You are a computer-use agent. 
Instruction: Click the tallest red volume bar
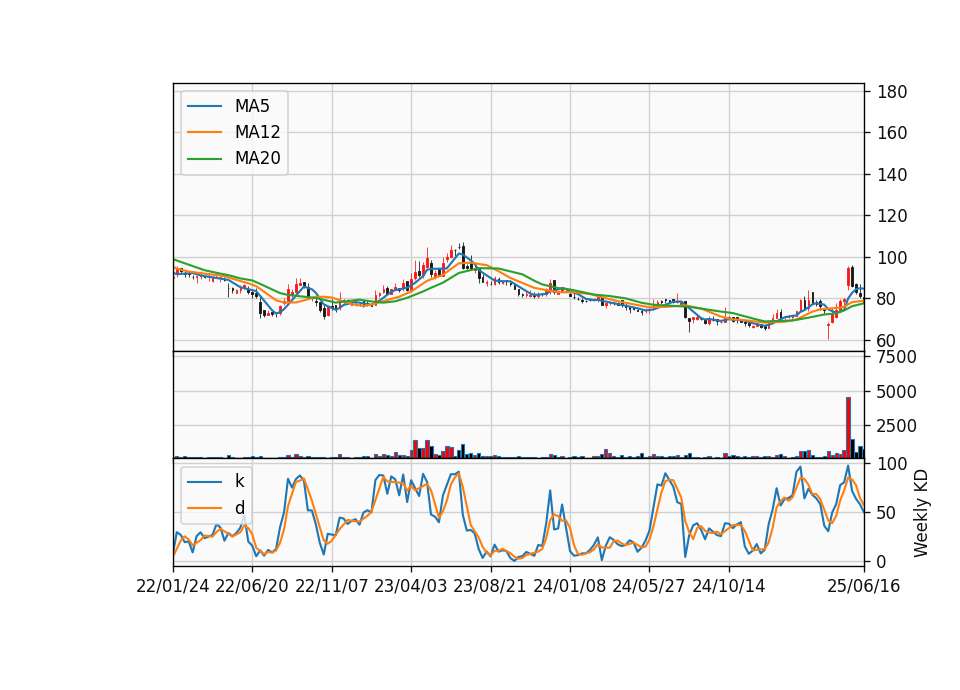coord(848,427)
